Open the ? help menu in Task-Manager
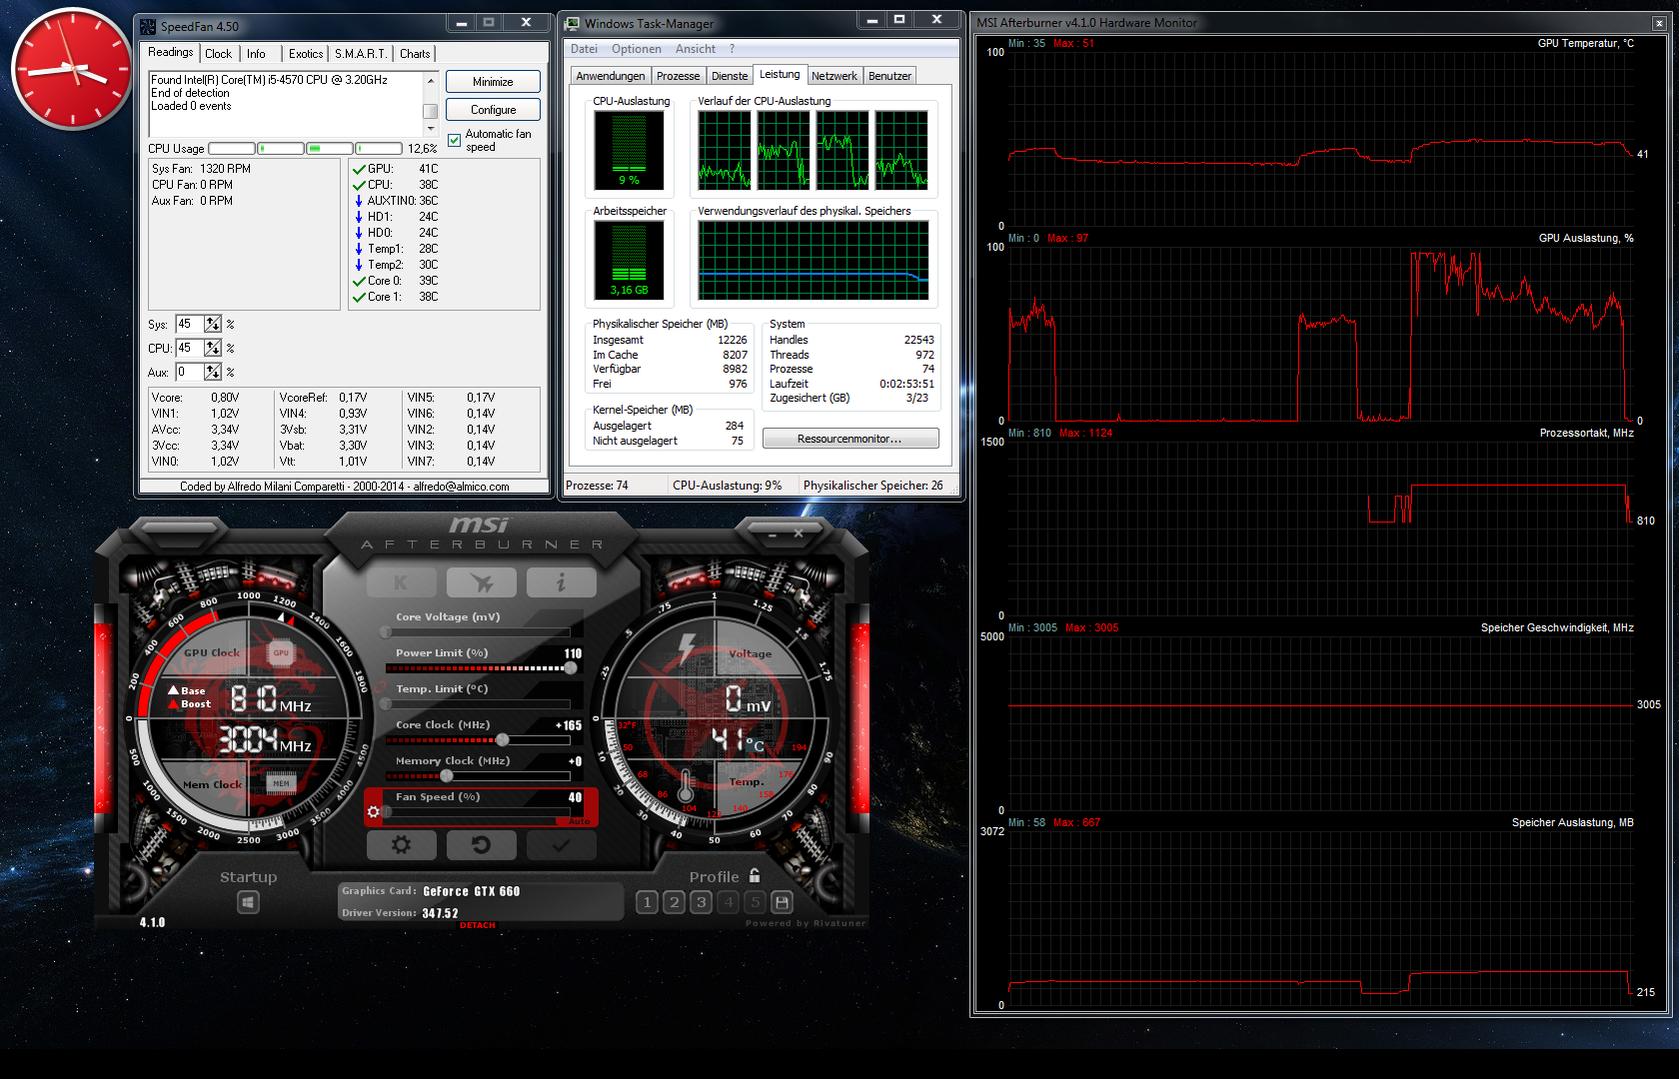Screen dimensions: 1679x1079 point(732,49)
